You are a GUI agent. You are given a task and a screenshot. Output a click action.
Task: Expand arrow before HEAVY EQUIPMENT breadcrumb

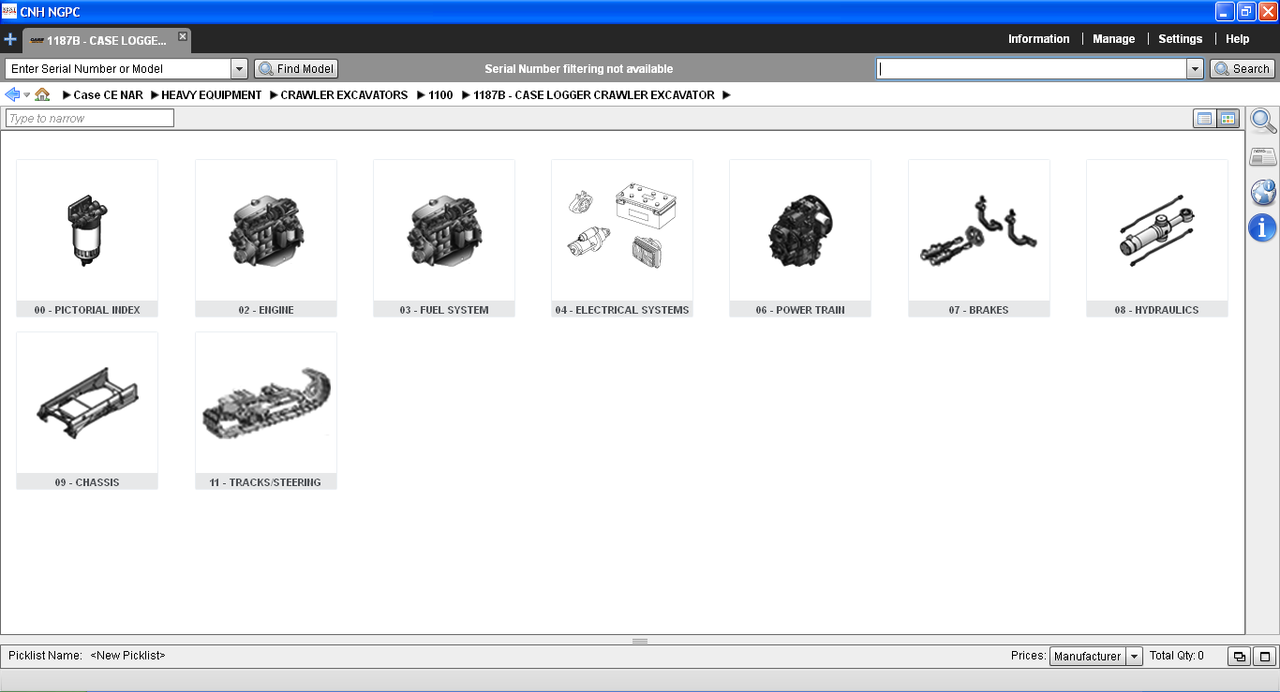pyautogui.click(x=155, y=95)
